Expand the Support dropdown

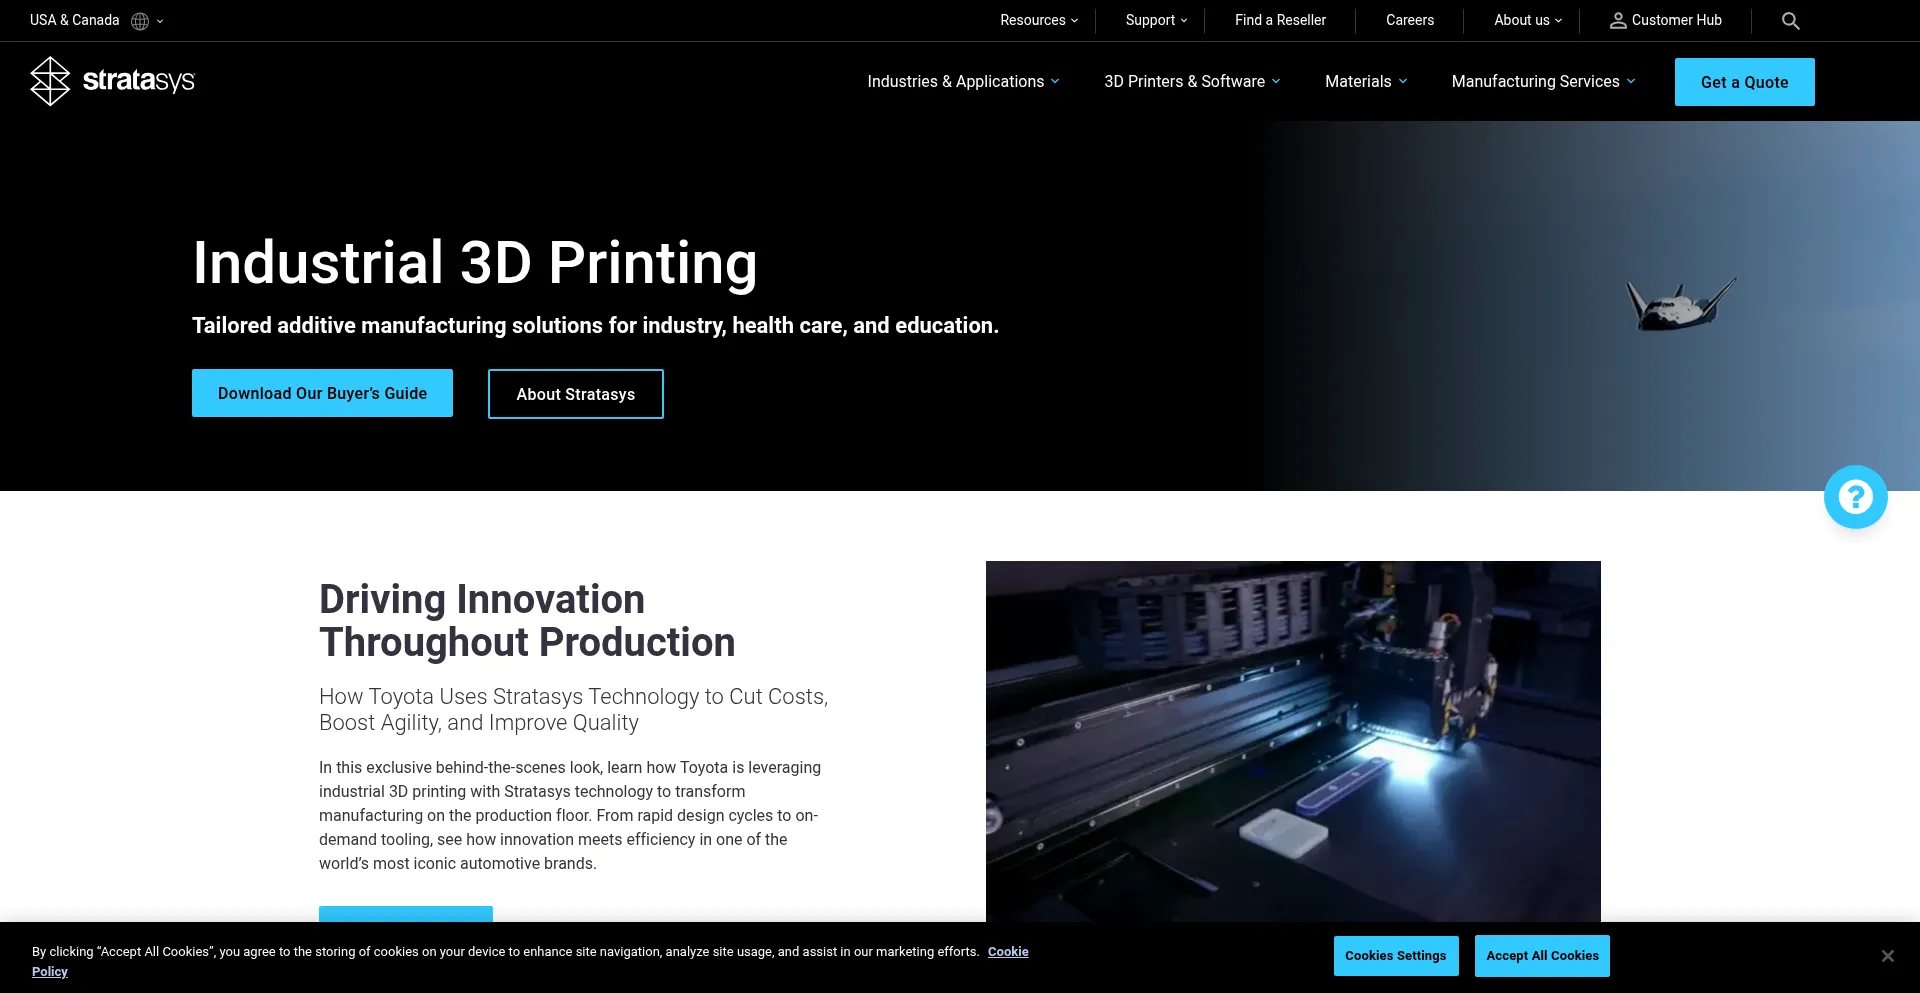[1156, 20]
